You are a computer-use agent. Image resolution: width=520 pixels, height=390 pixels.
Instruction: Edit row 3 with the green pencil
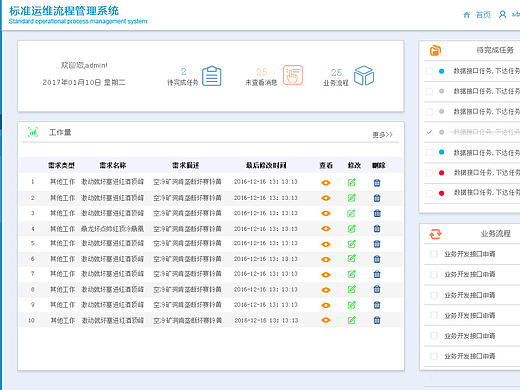352,213
